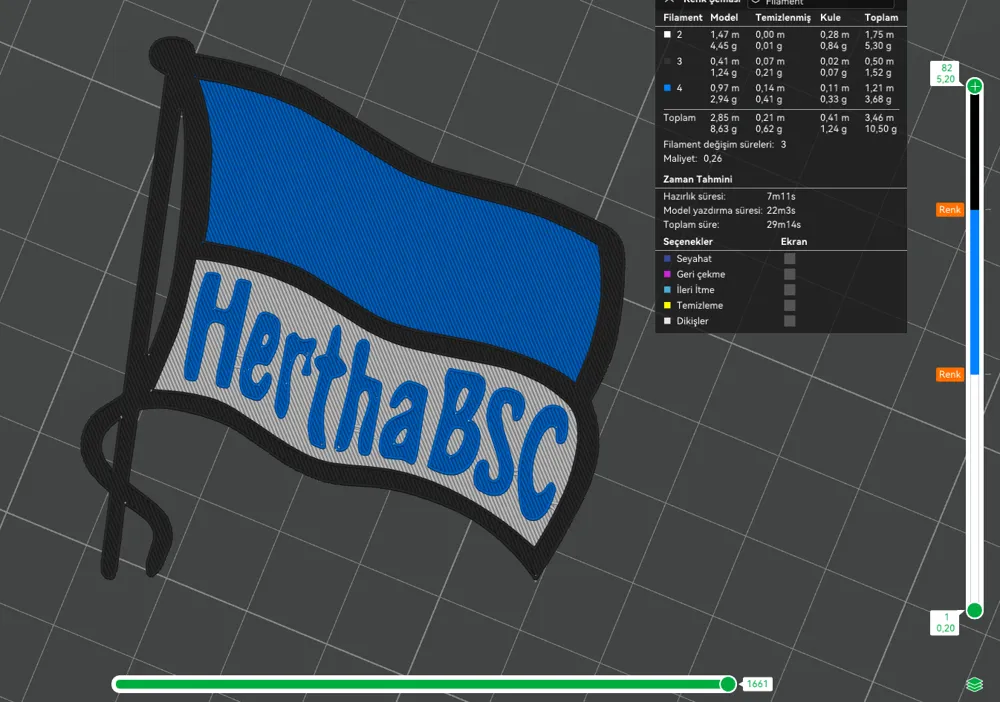Click the Model column header

(x=724, y=17)
